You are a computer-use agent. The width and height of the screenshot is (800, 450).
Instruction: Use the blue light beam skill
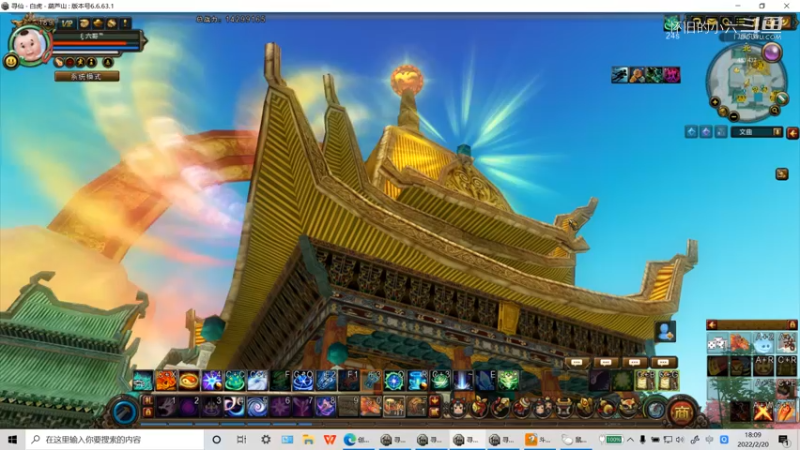coord(463,381)
